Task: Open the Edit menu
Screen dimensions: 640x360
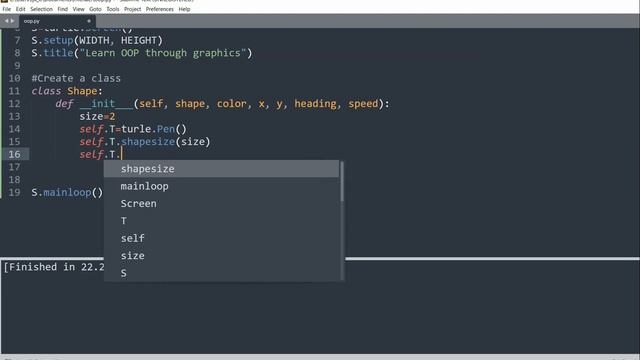Action: click(x=20, y=9)
